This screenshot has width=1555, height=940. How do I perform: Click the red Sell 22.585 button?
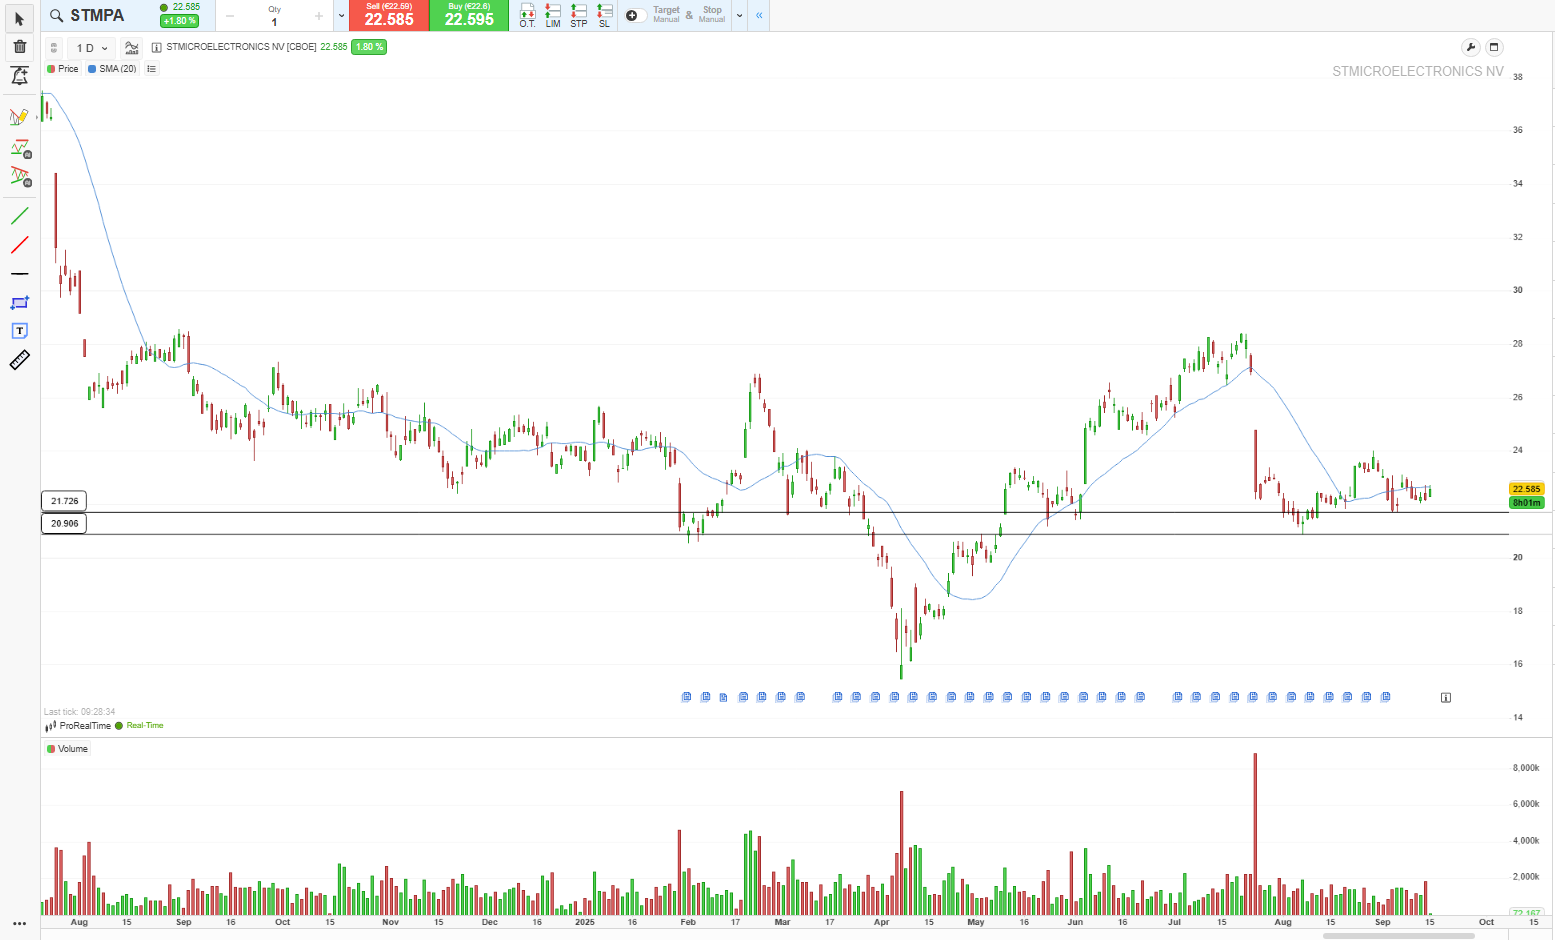(389, 15)
